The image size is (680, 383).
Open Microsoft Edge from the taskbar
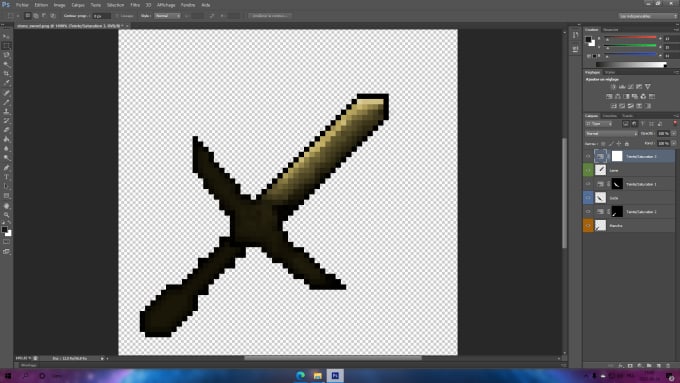[x=300, y=376]
